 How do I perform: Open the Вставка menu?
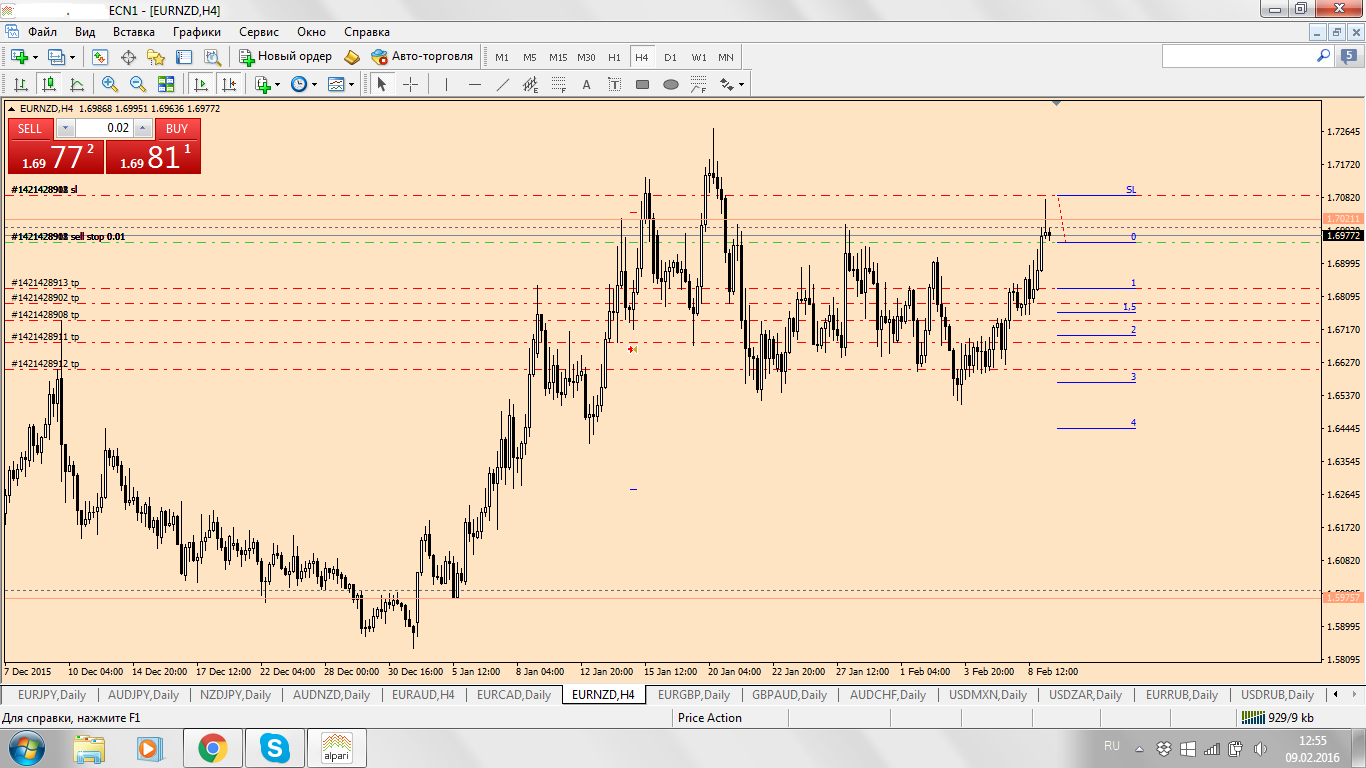click(x=134, y=31)
